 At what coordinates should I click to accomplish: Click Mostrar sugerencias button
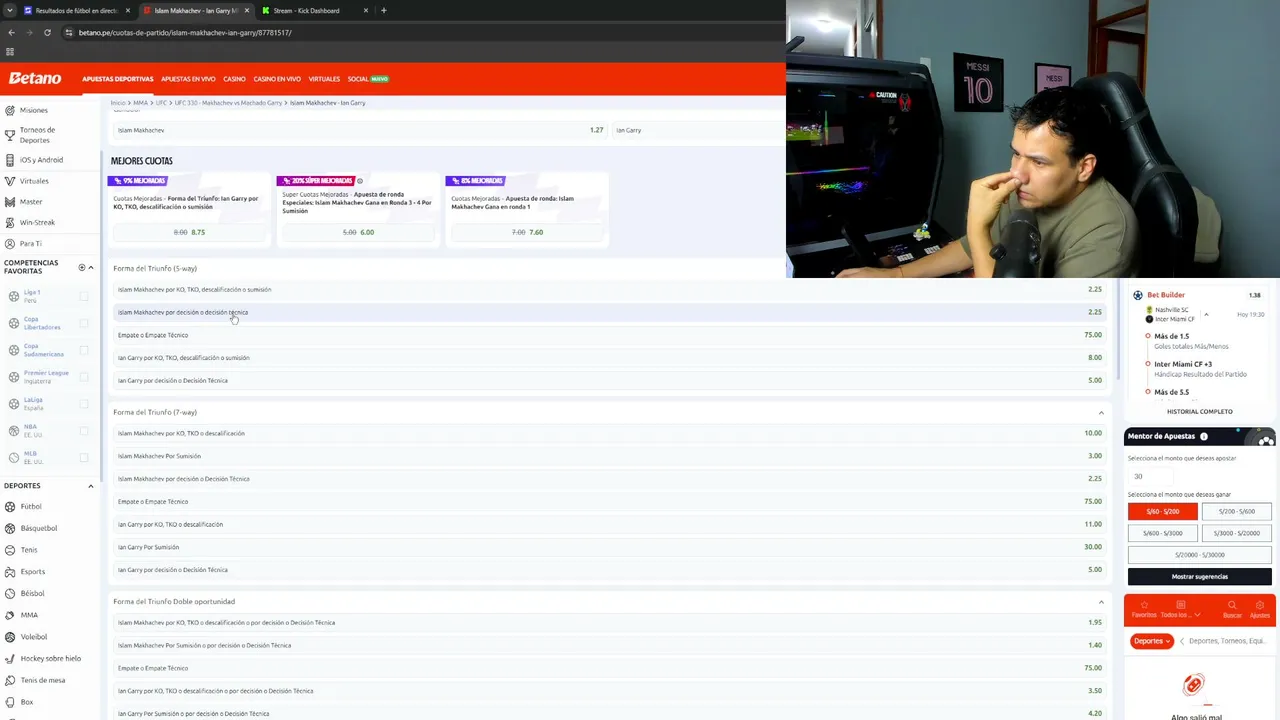coord(1199,577)
